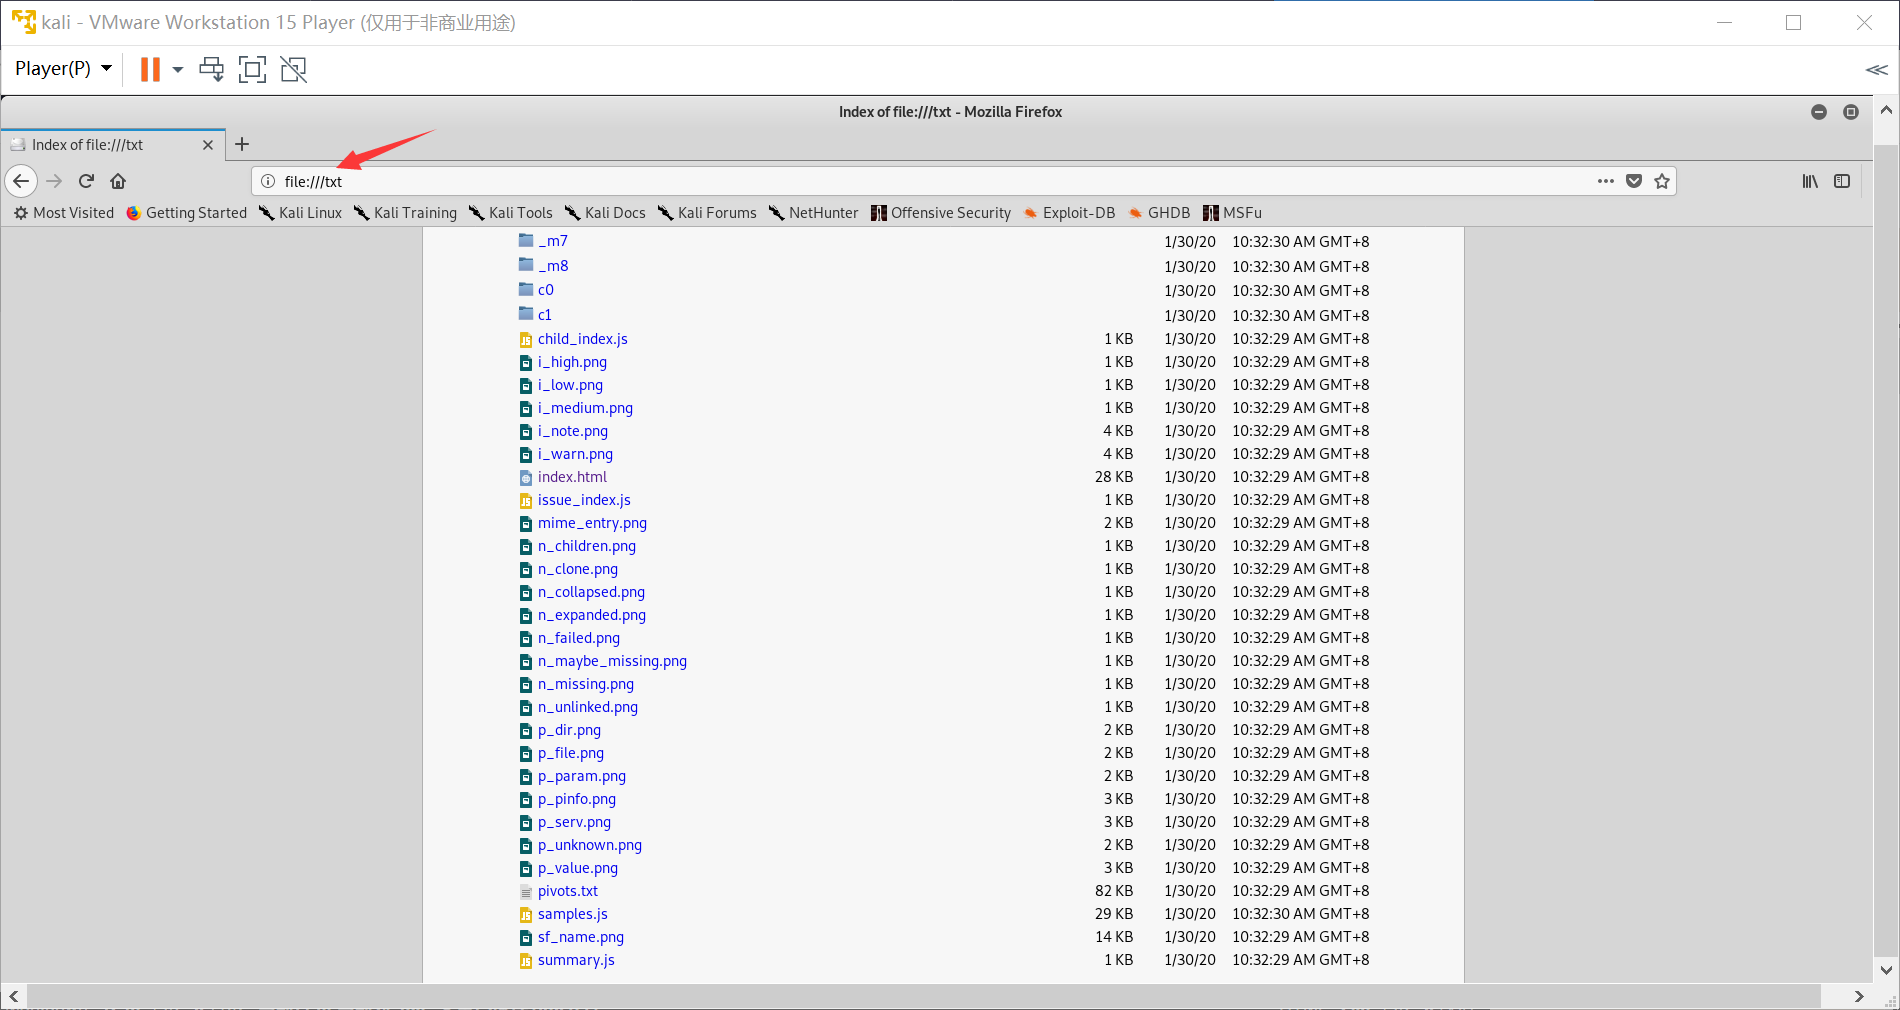Open the Exploit-DB bookmark
The height and width of the screenshot is (1010, 1900).
pos(1069,213)
